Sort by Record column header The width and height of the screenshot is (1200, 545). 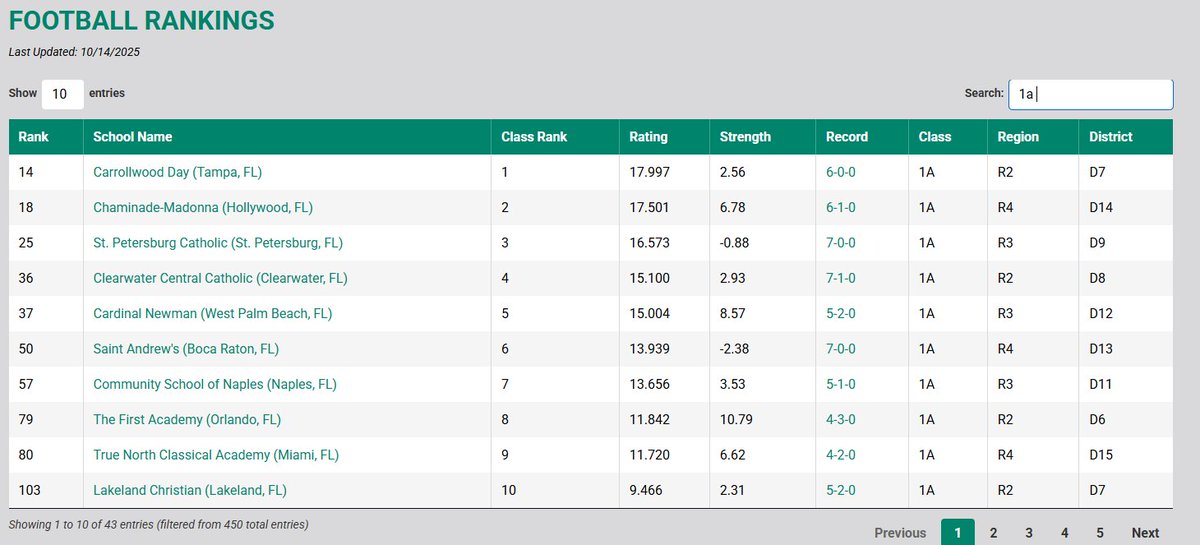(863, 137)
